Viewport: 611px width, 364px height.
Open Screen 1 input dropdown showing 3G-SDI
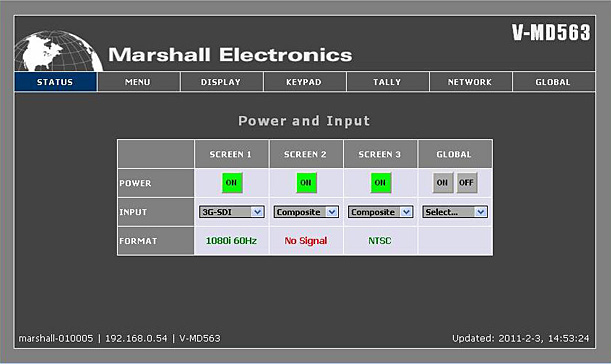tap(231, 212)
